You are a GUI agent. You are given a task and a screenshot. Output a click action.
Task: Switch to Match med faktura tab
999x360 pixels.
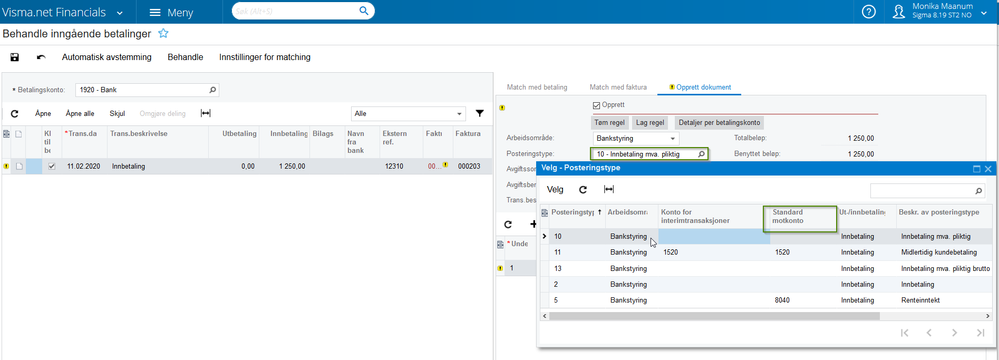(618, 87)
